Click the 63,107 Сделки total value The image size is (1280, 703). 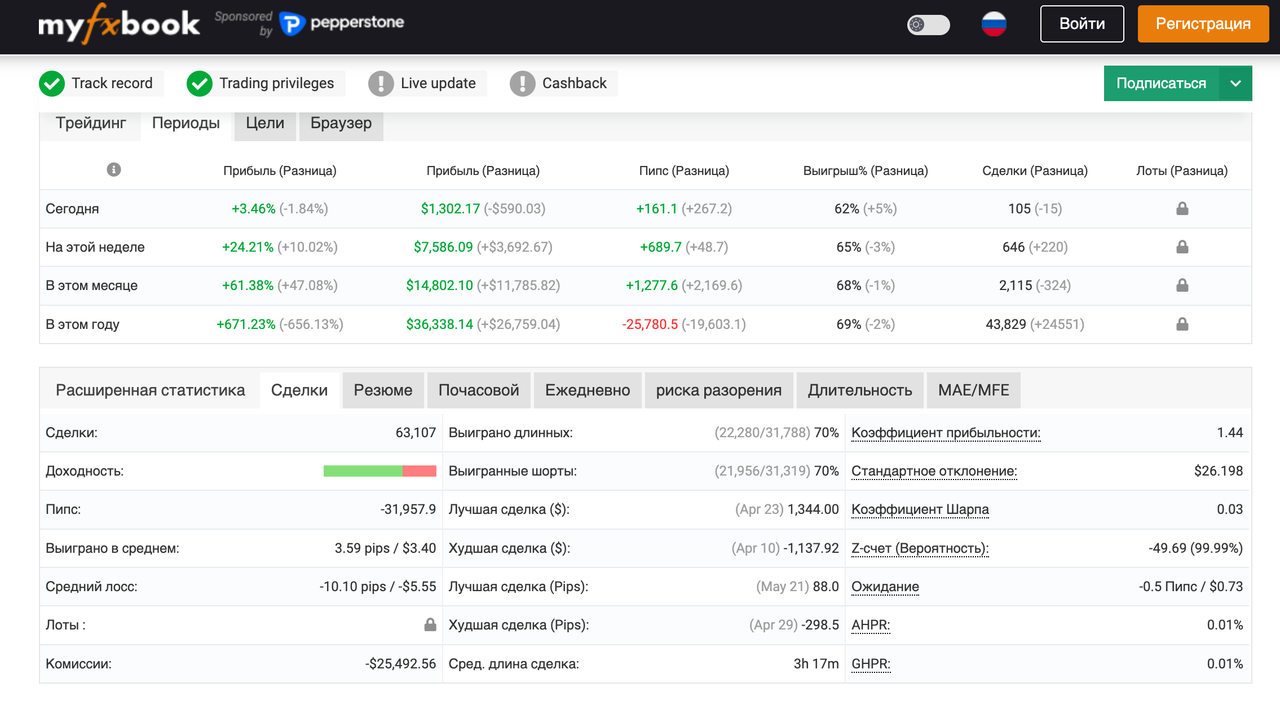(x=416, y=433)
